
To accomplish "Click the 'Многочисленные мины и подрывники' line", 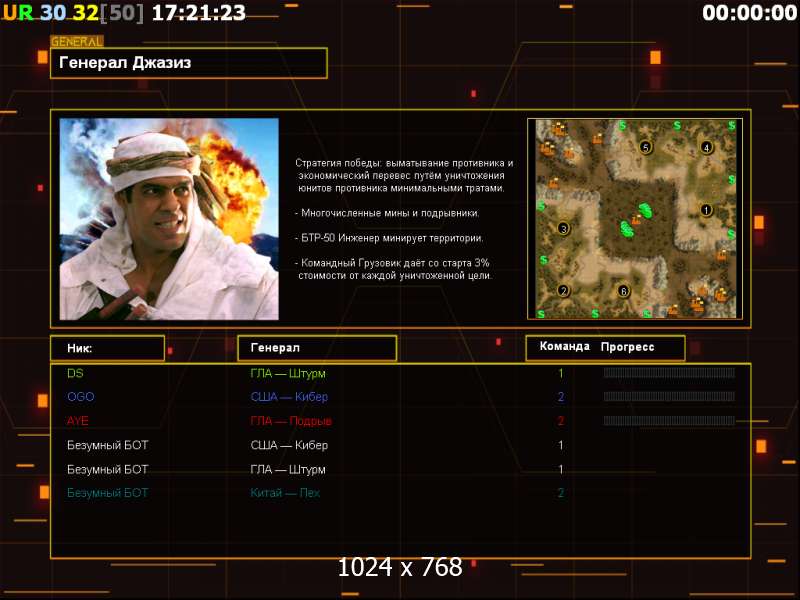I will tap(387, 213).
